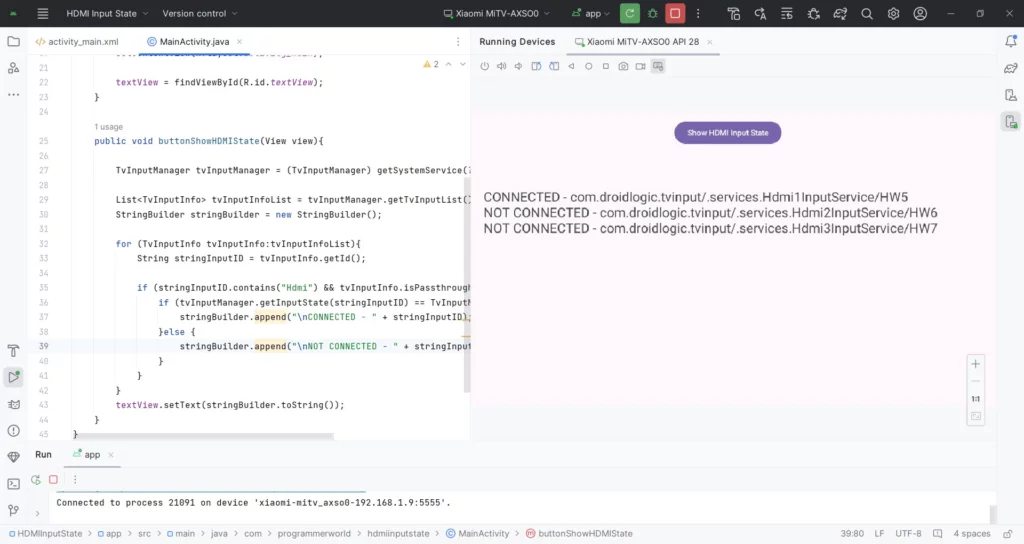Lower device volume

click(x=519, y=66)
